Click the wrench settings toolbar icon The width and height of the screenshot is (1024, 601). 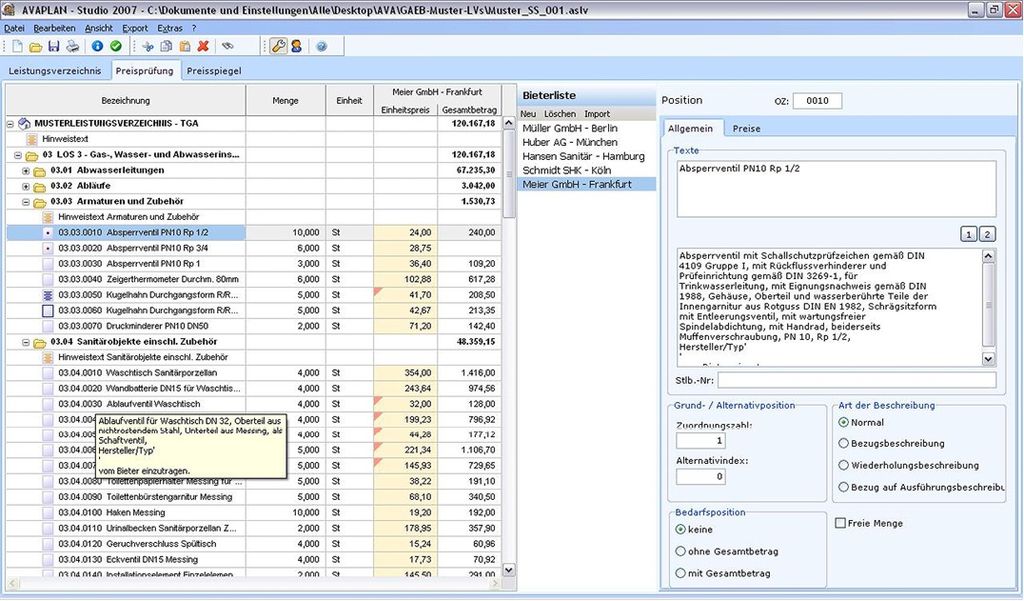pyautogui.click(x=278, y=46)
